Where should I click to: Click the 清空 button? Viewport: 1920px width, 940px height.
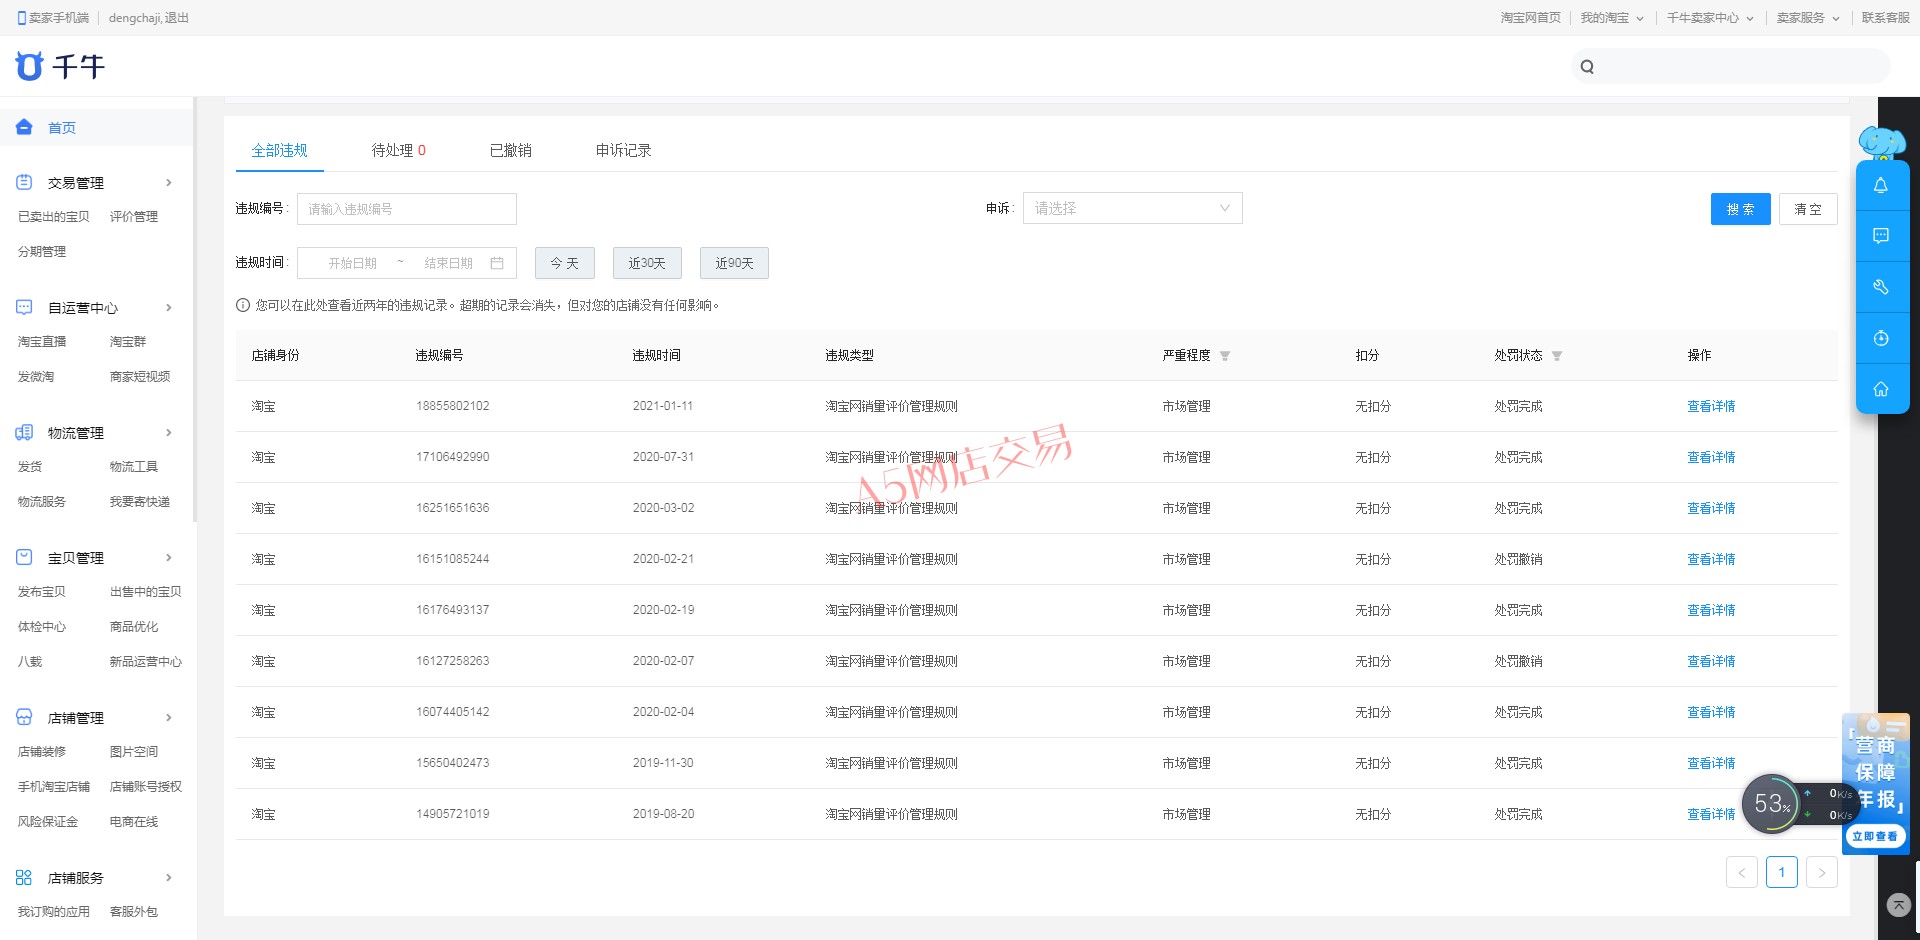(x=1808, y=209)
